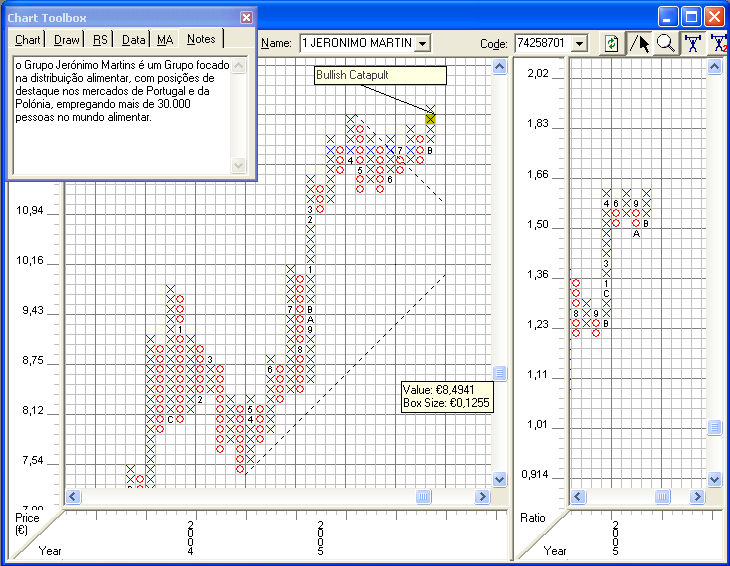Click the refresh chart icon
730x566 pixels.
point(611,43)
